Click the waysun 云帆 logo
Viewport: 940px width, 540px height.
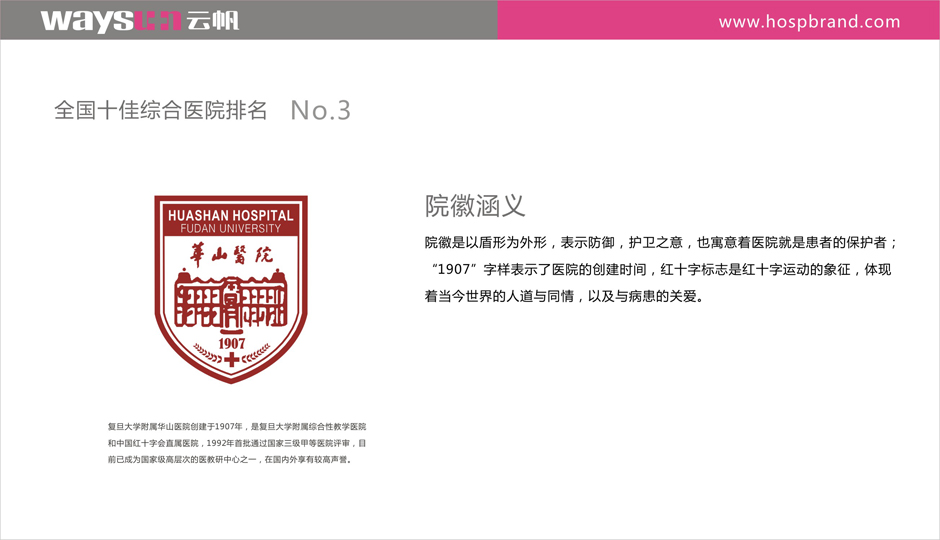(x=140, y=20)
